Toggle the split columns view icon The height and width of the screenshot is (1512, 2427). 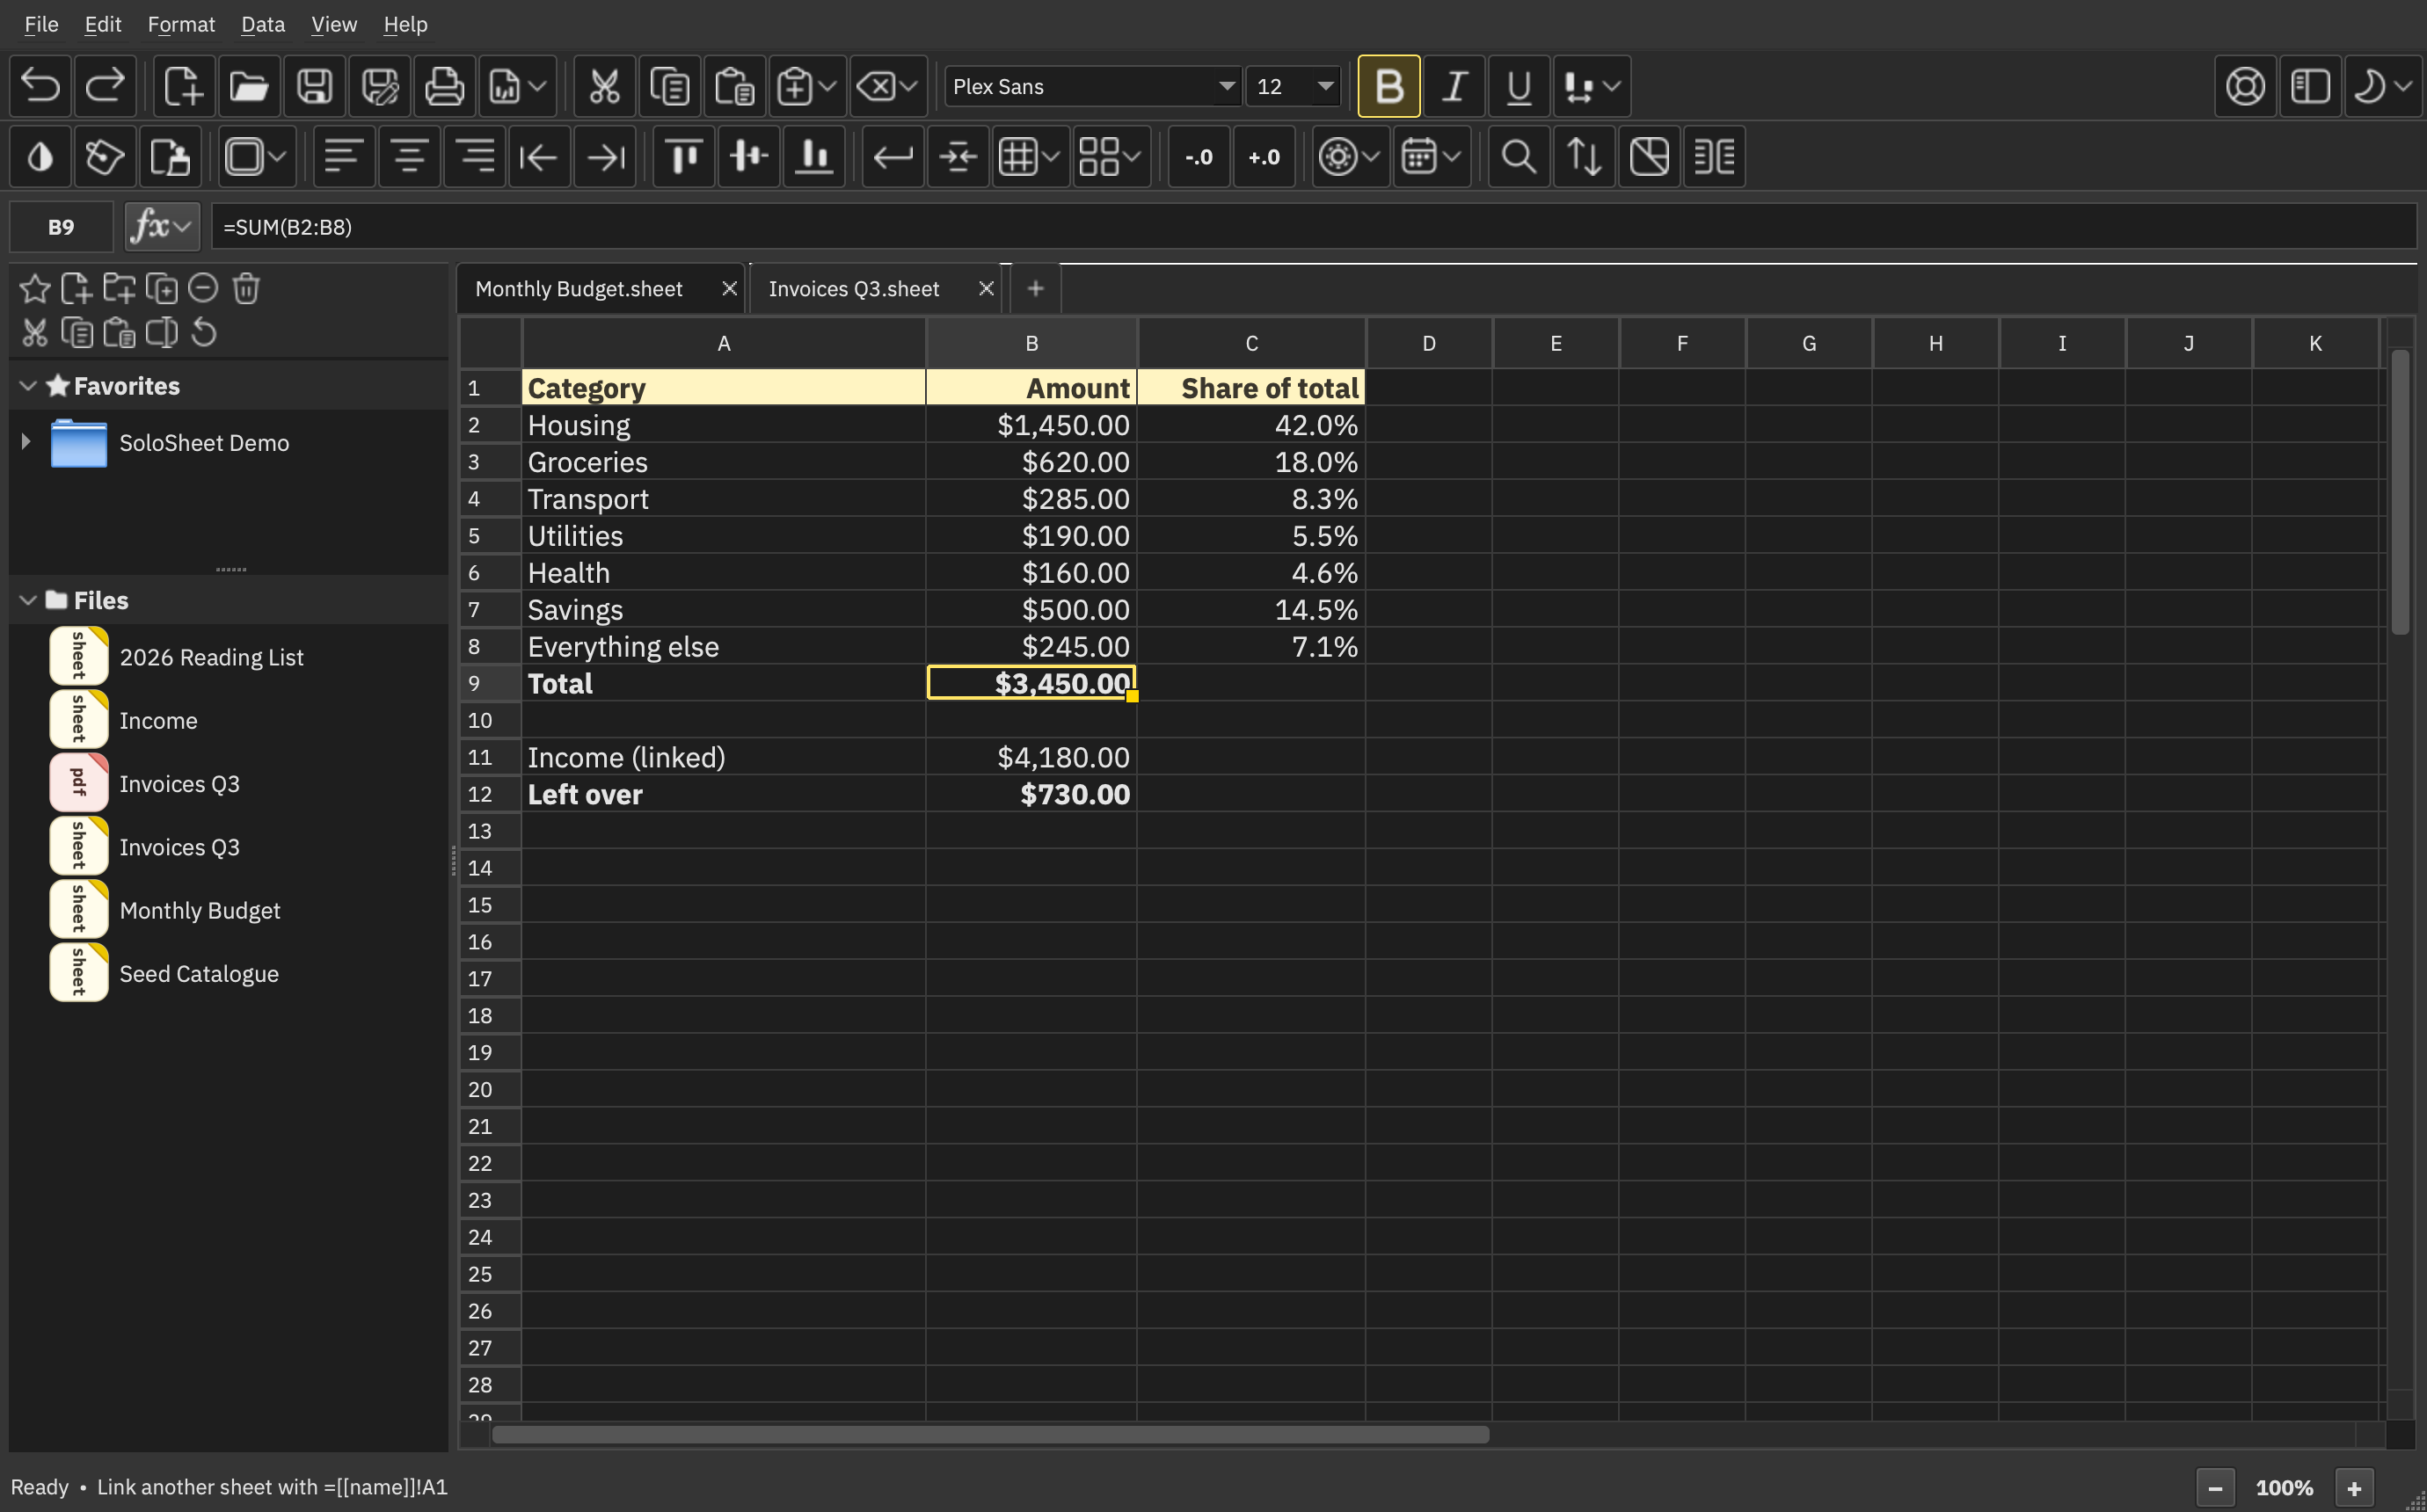(1714, 157)
